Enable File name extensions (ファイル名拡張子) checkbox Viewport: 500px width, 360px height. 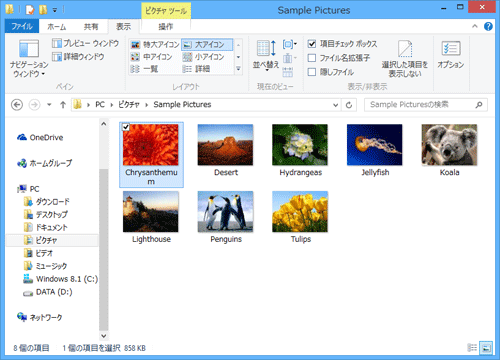tap(312, 58)
